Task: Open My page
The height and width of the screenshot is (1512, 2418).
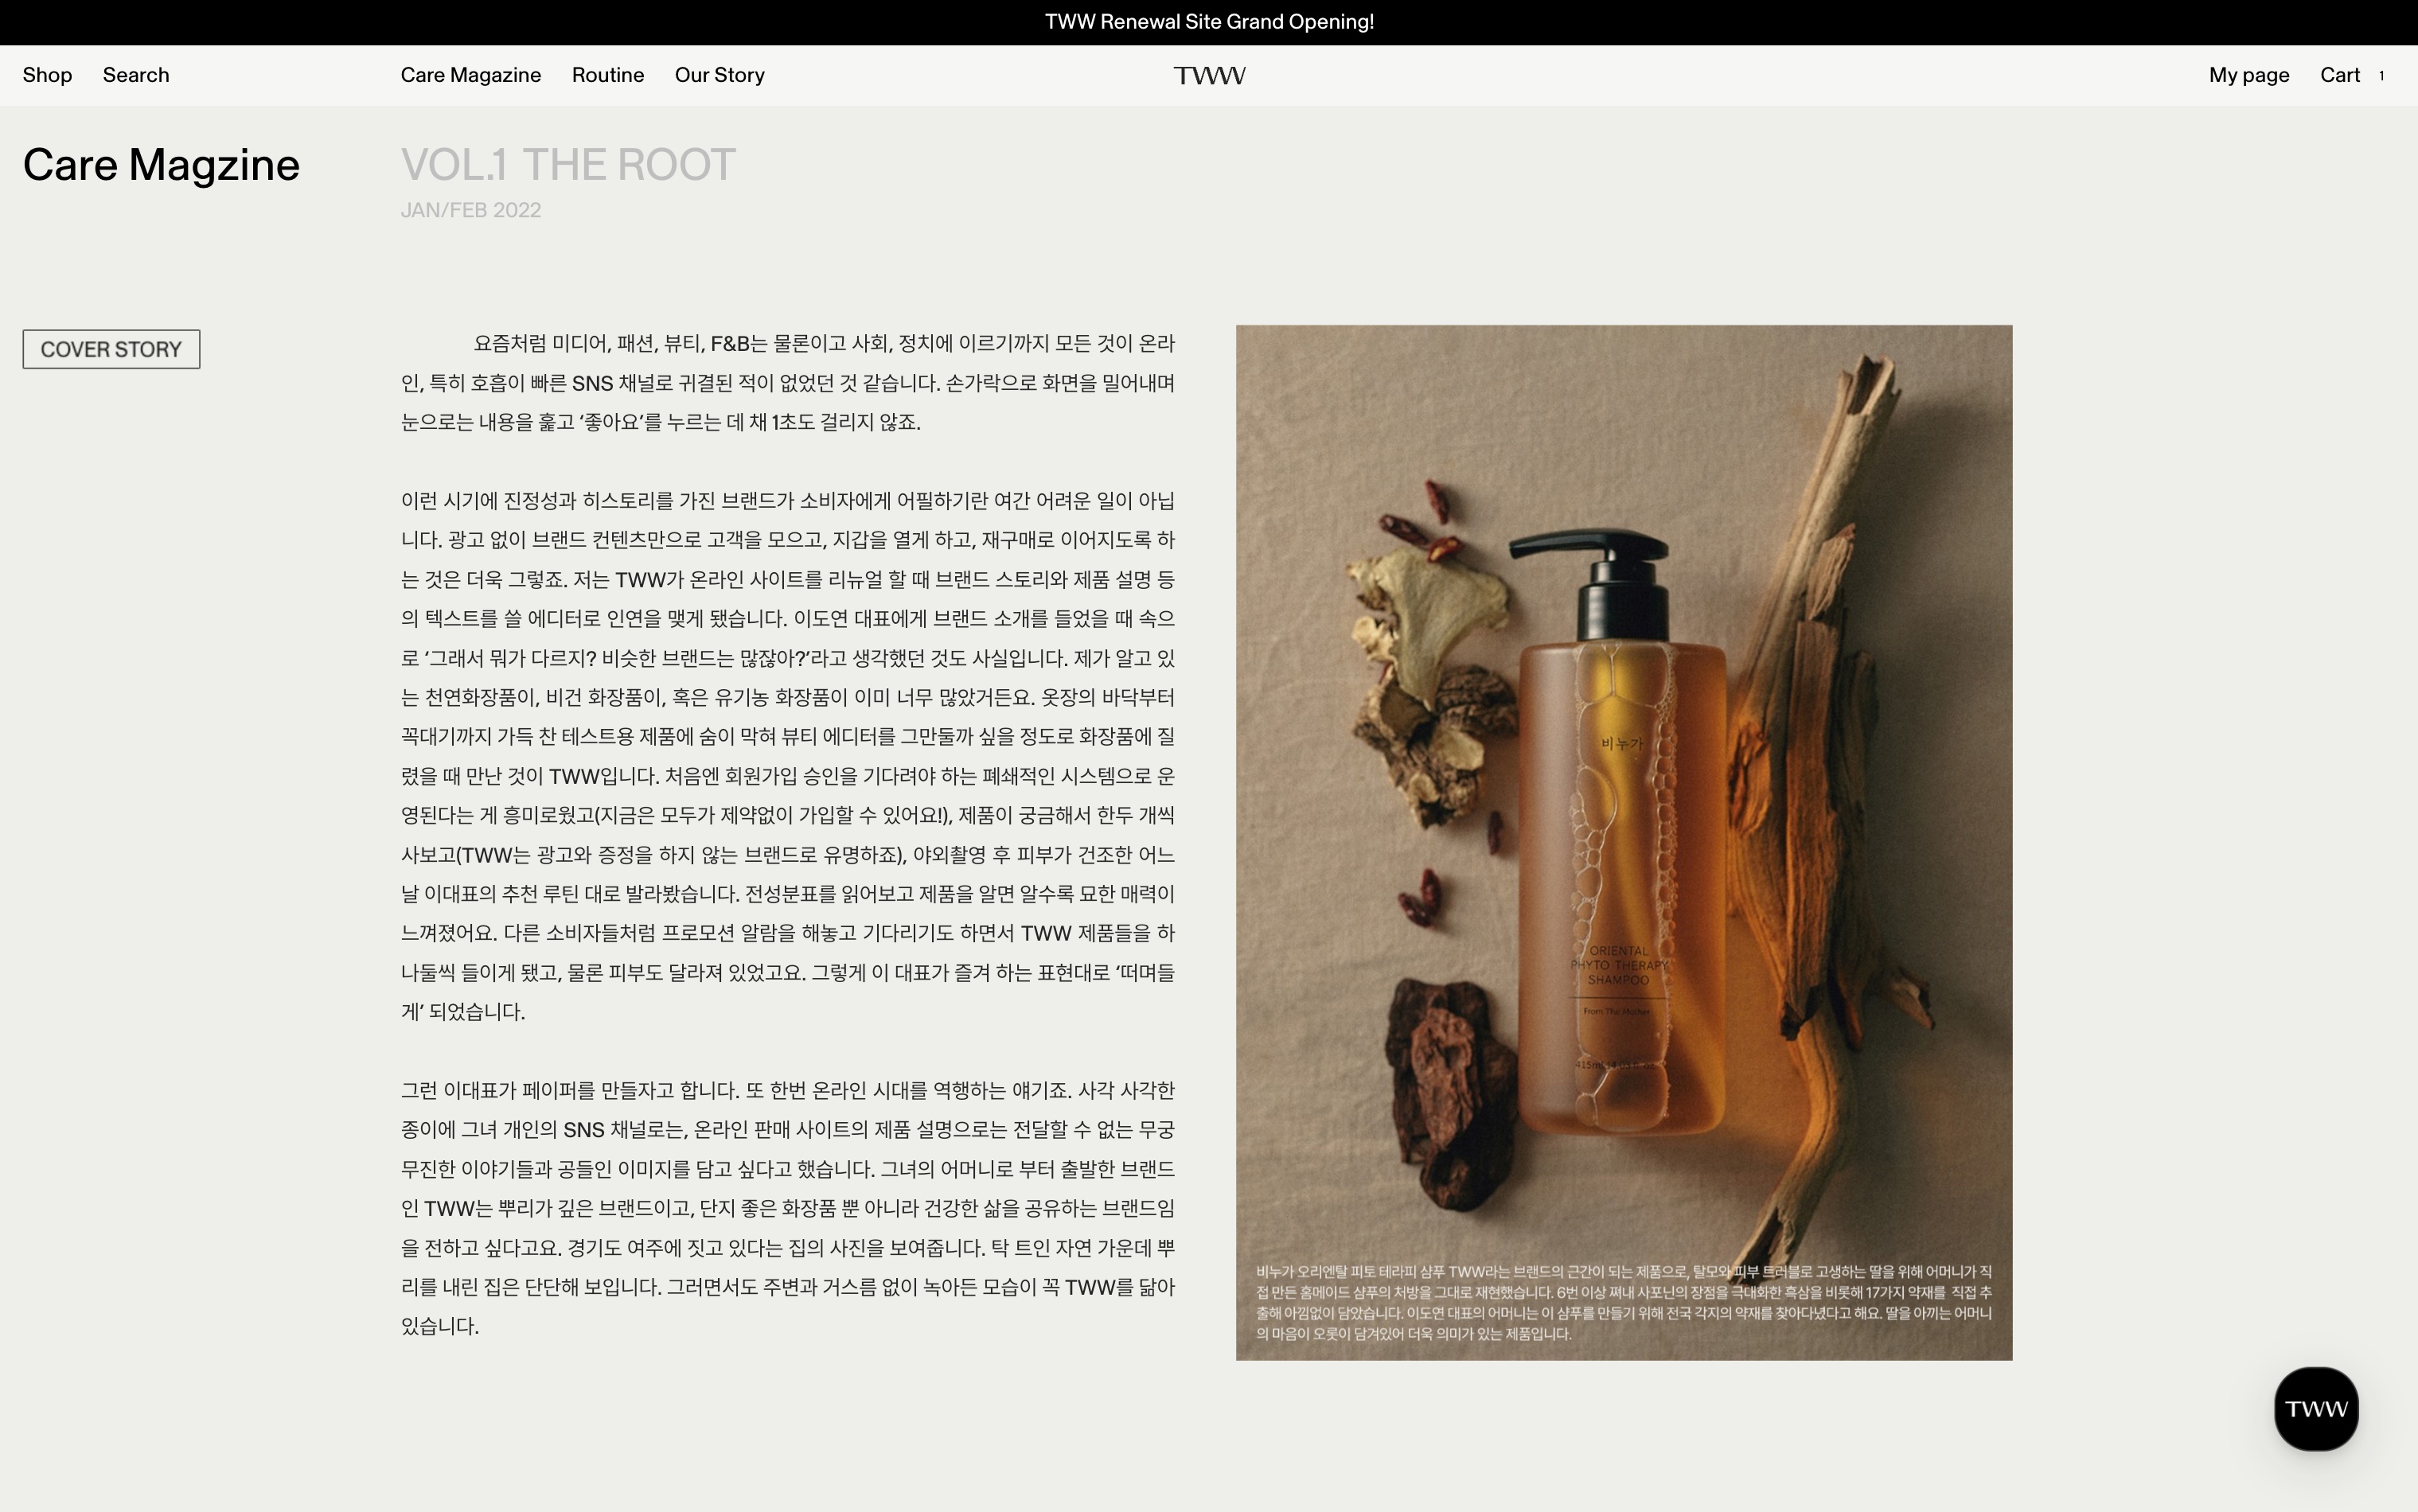Action: tap(2248, 76)
